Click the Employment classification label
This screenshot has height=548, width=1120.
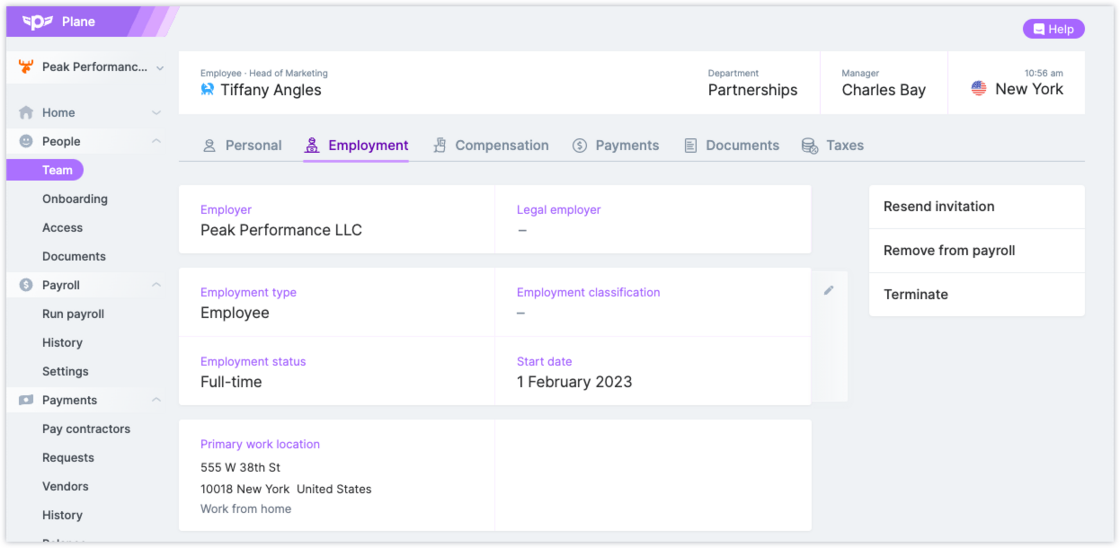pos(589,292)
